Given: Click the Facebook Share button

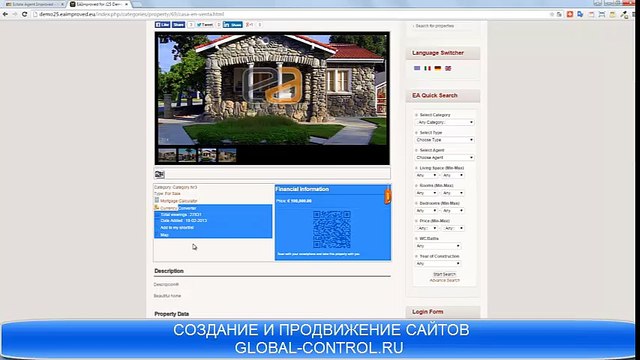Looking at the screenshot, I should 178,25.
